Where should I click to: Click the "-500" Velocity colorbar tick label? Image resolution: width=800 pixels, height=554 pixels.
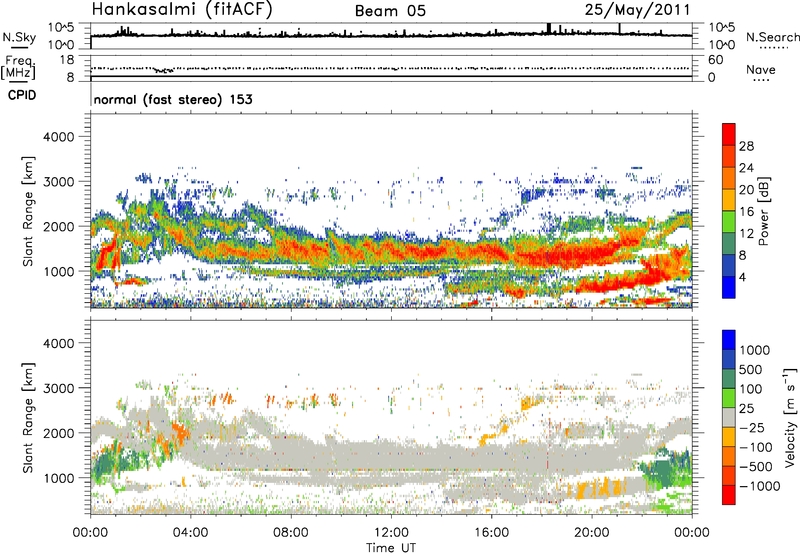(x=756, y=466)
